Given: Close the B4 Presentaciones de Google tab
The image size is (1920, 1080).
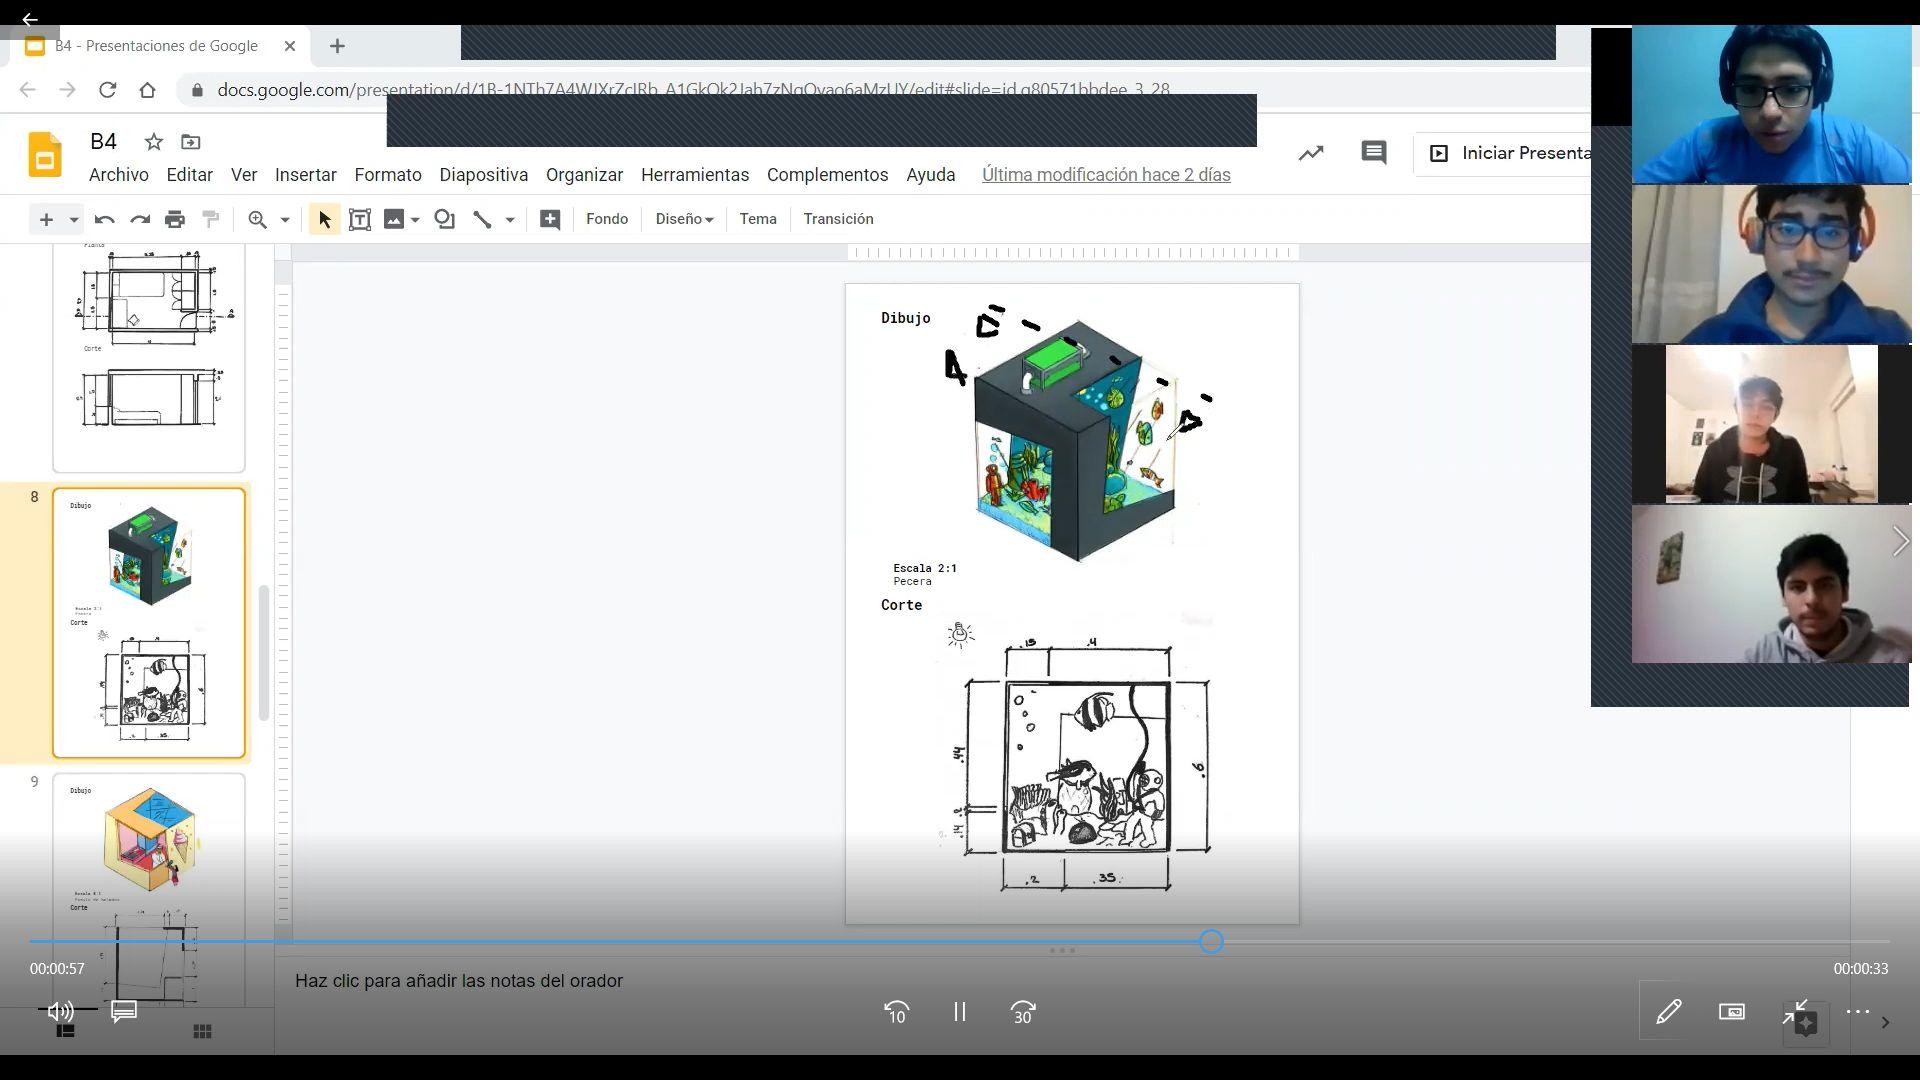Looking at the screenshot, I should (x=290, y=46).
